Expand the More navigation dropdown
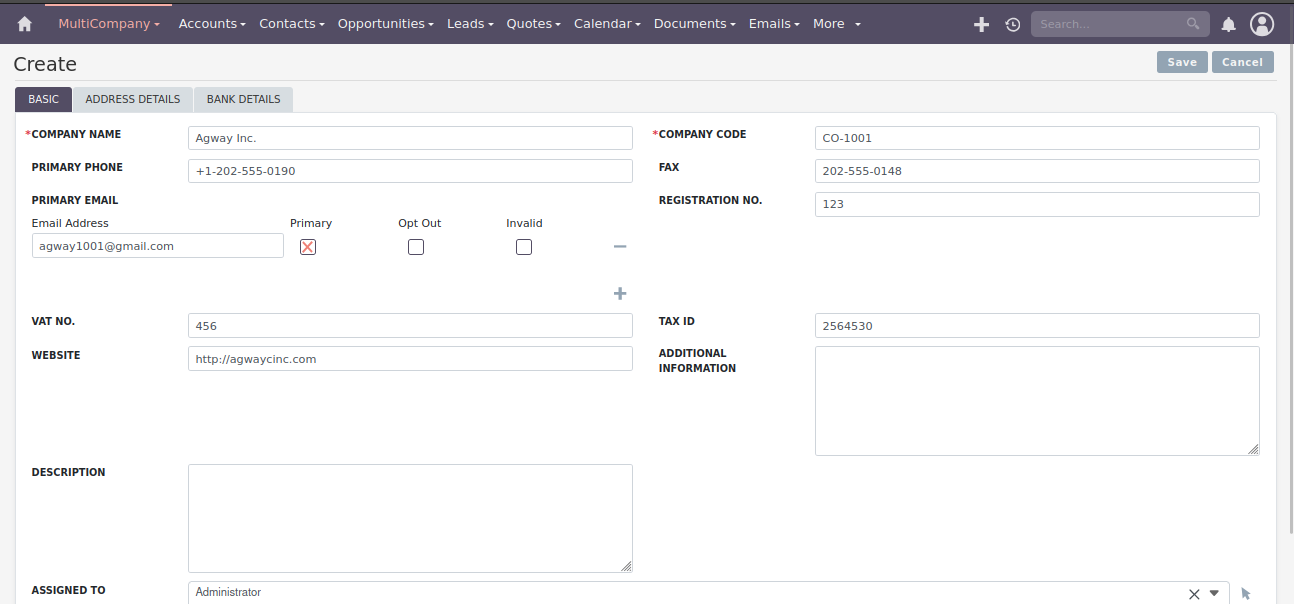The image size is (1294, 604). pos(836,24)
